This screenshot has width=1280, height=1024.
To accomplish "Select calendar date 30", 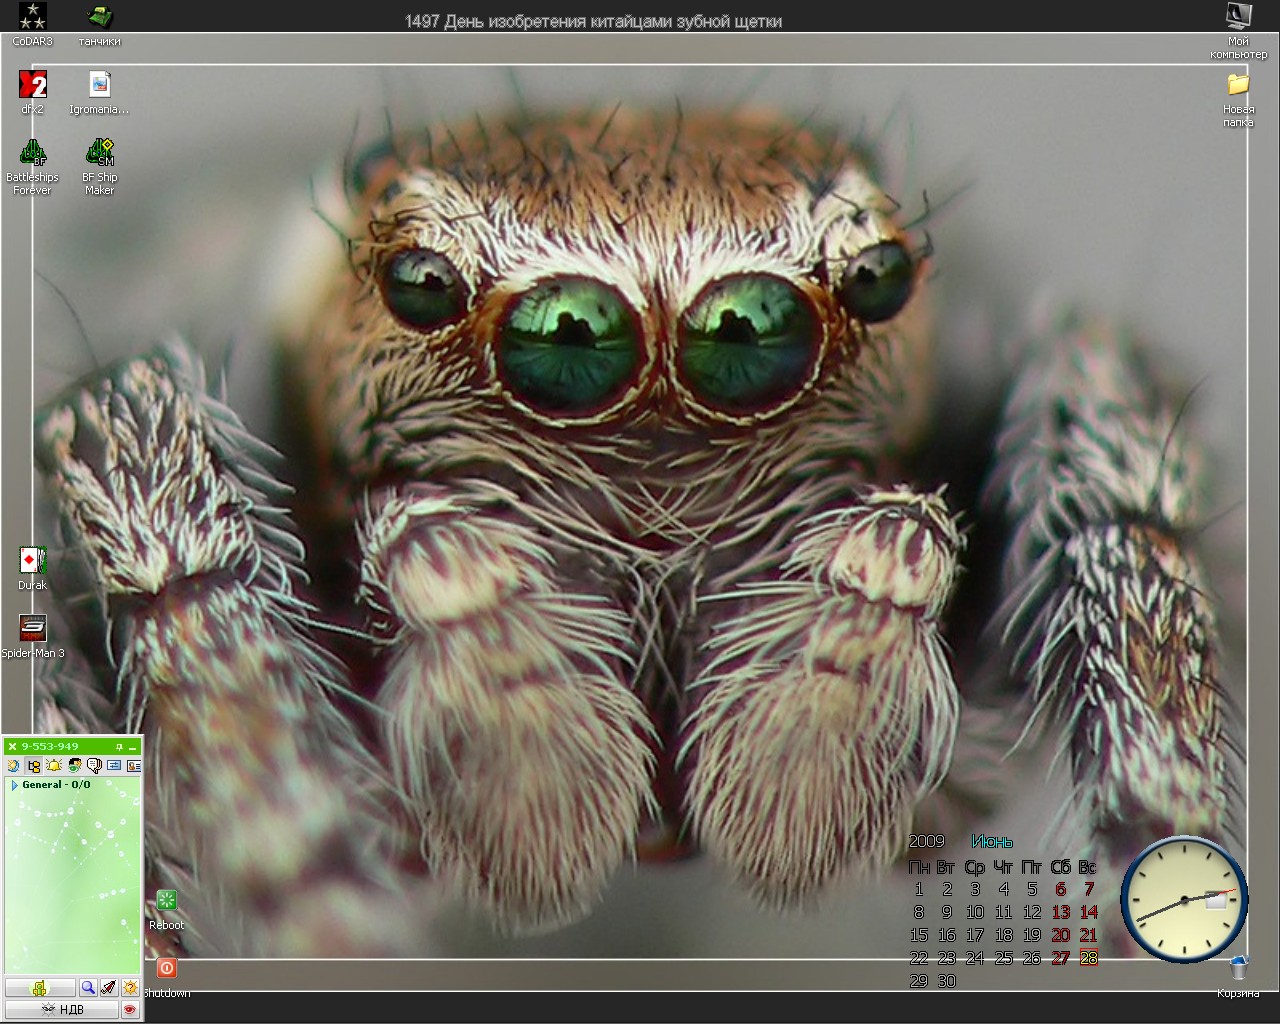I will tap(947, 981).
